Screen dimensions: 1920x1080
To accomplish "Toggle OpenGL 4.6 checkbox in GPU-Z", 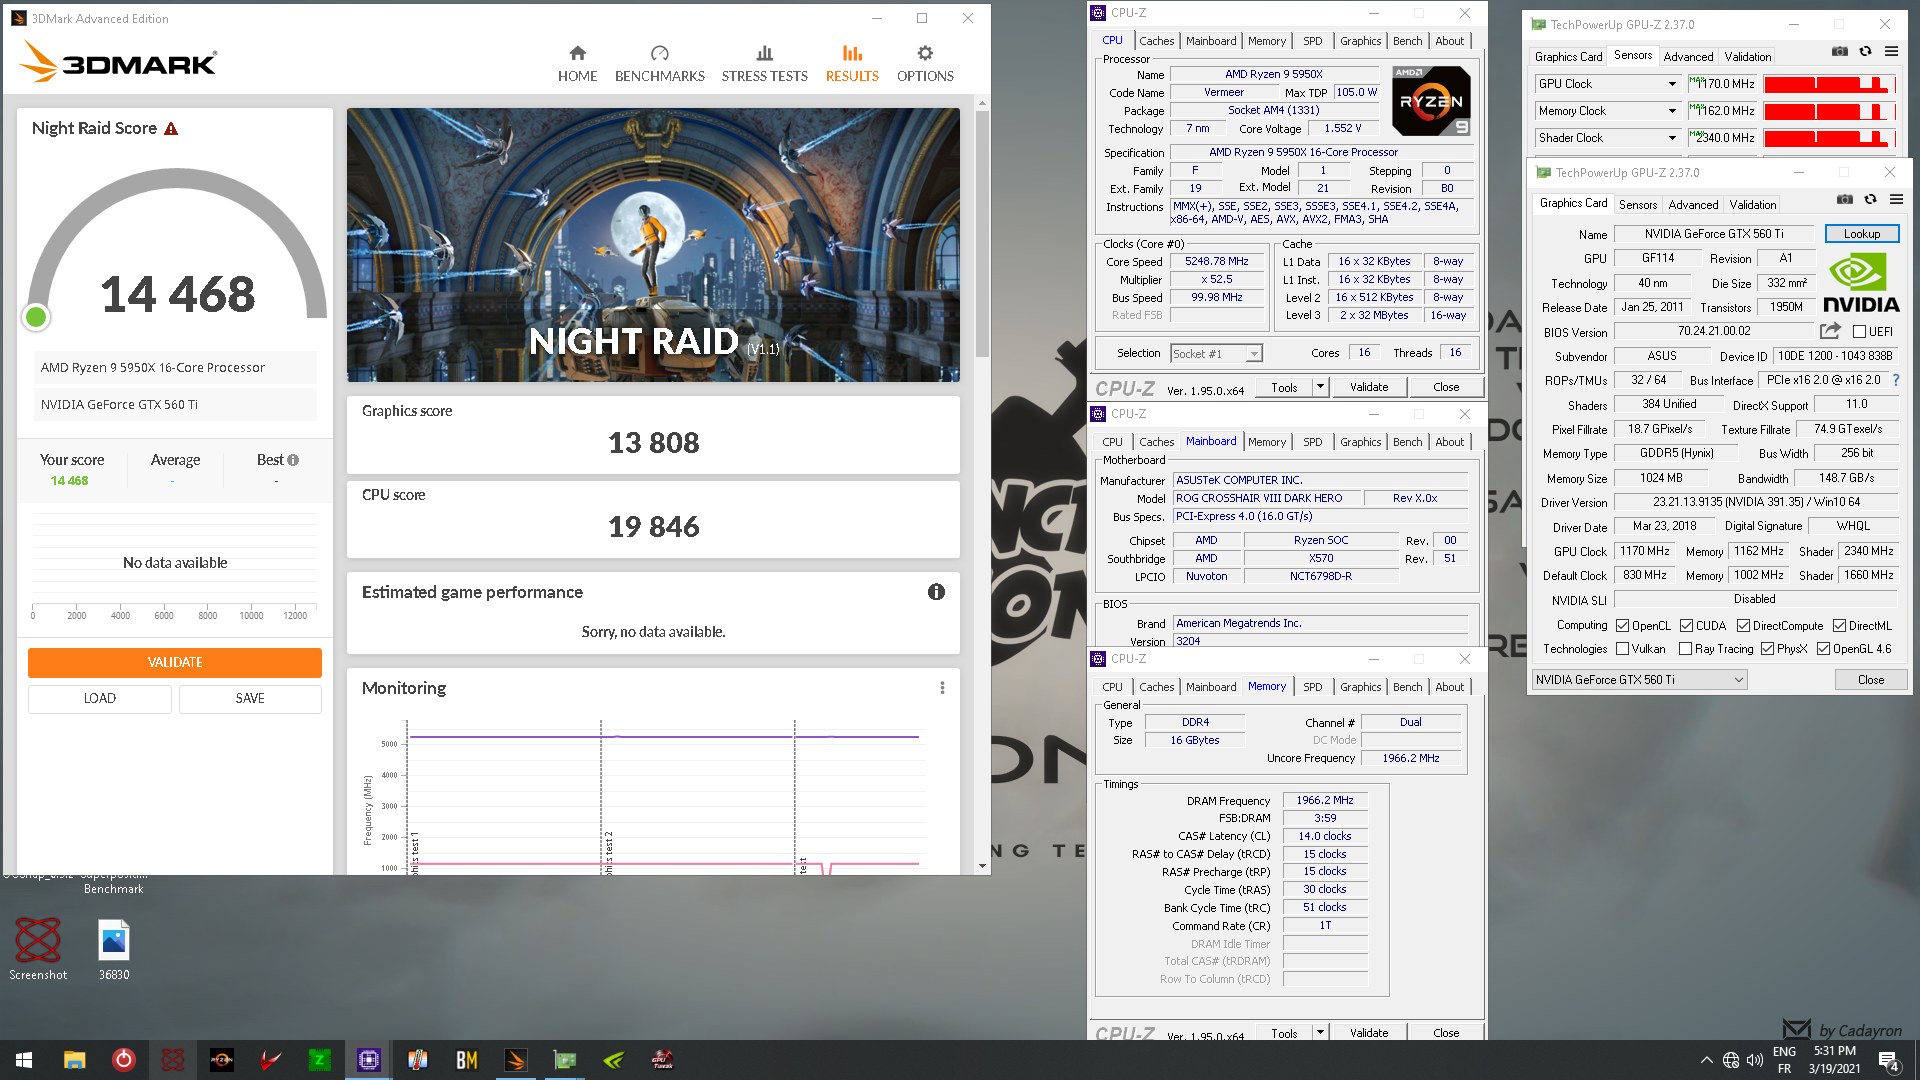I will (1823, 649).
